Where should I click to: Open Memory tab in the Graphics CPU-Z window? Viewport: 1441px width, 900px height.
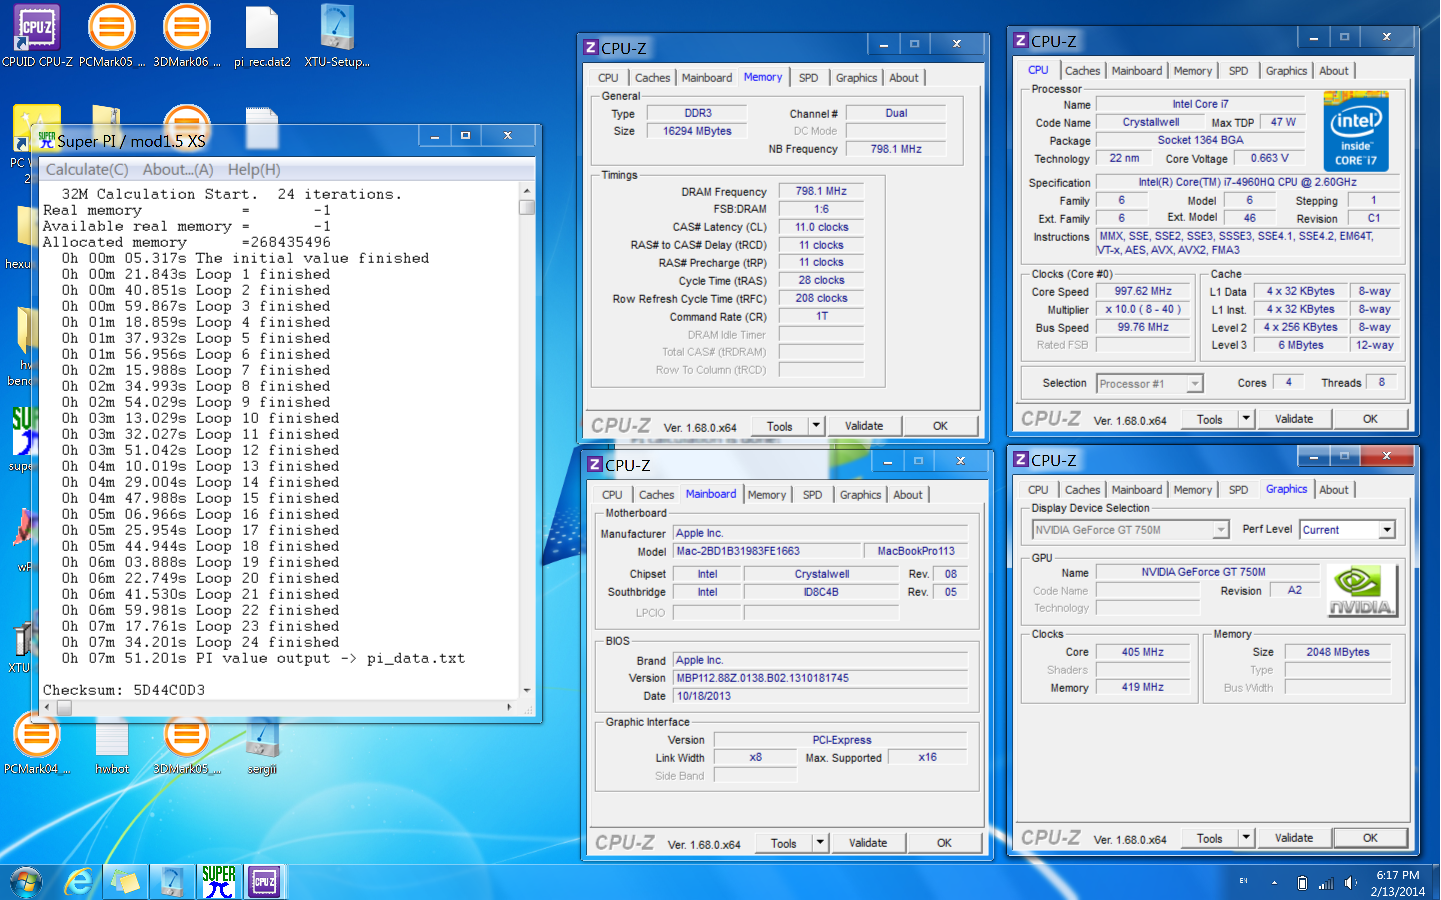point(1192,490)
